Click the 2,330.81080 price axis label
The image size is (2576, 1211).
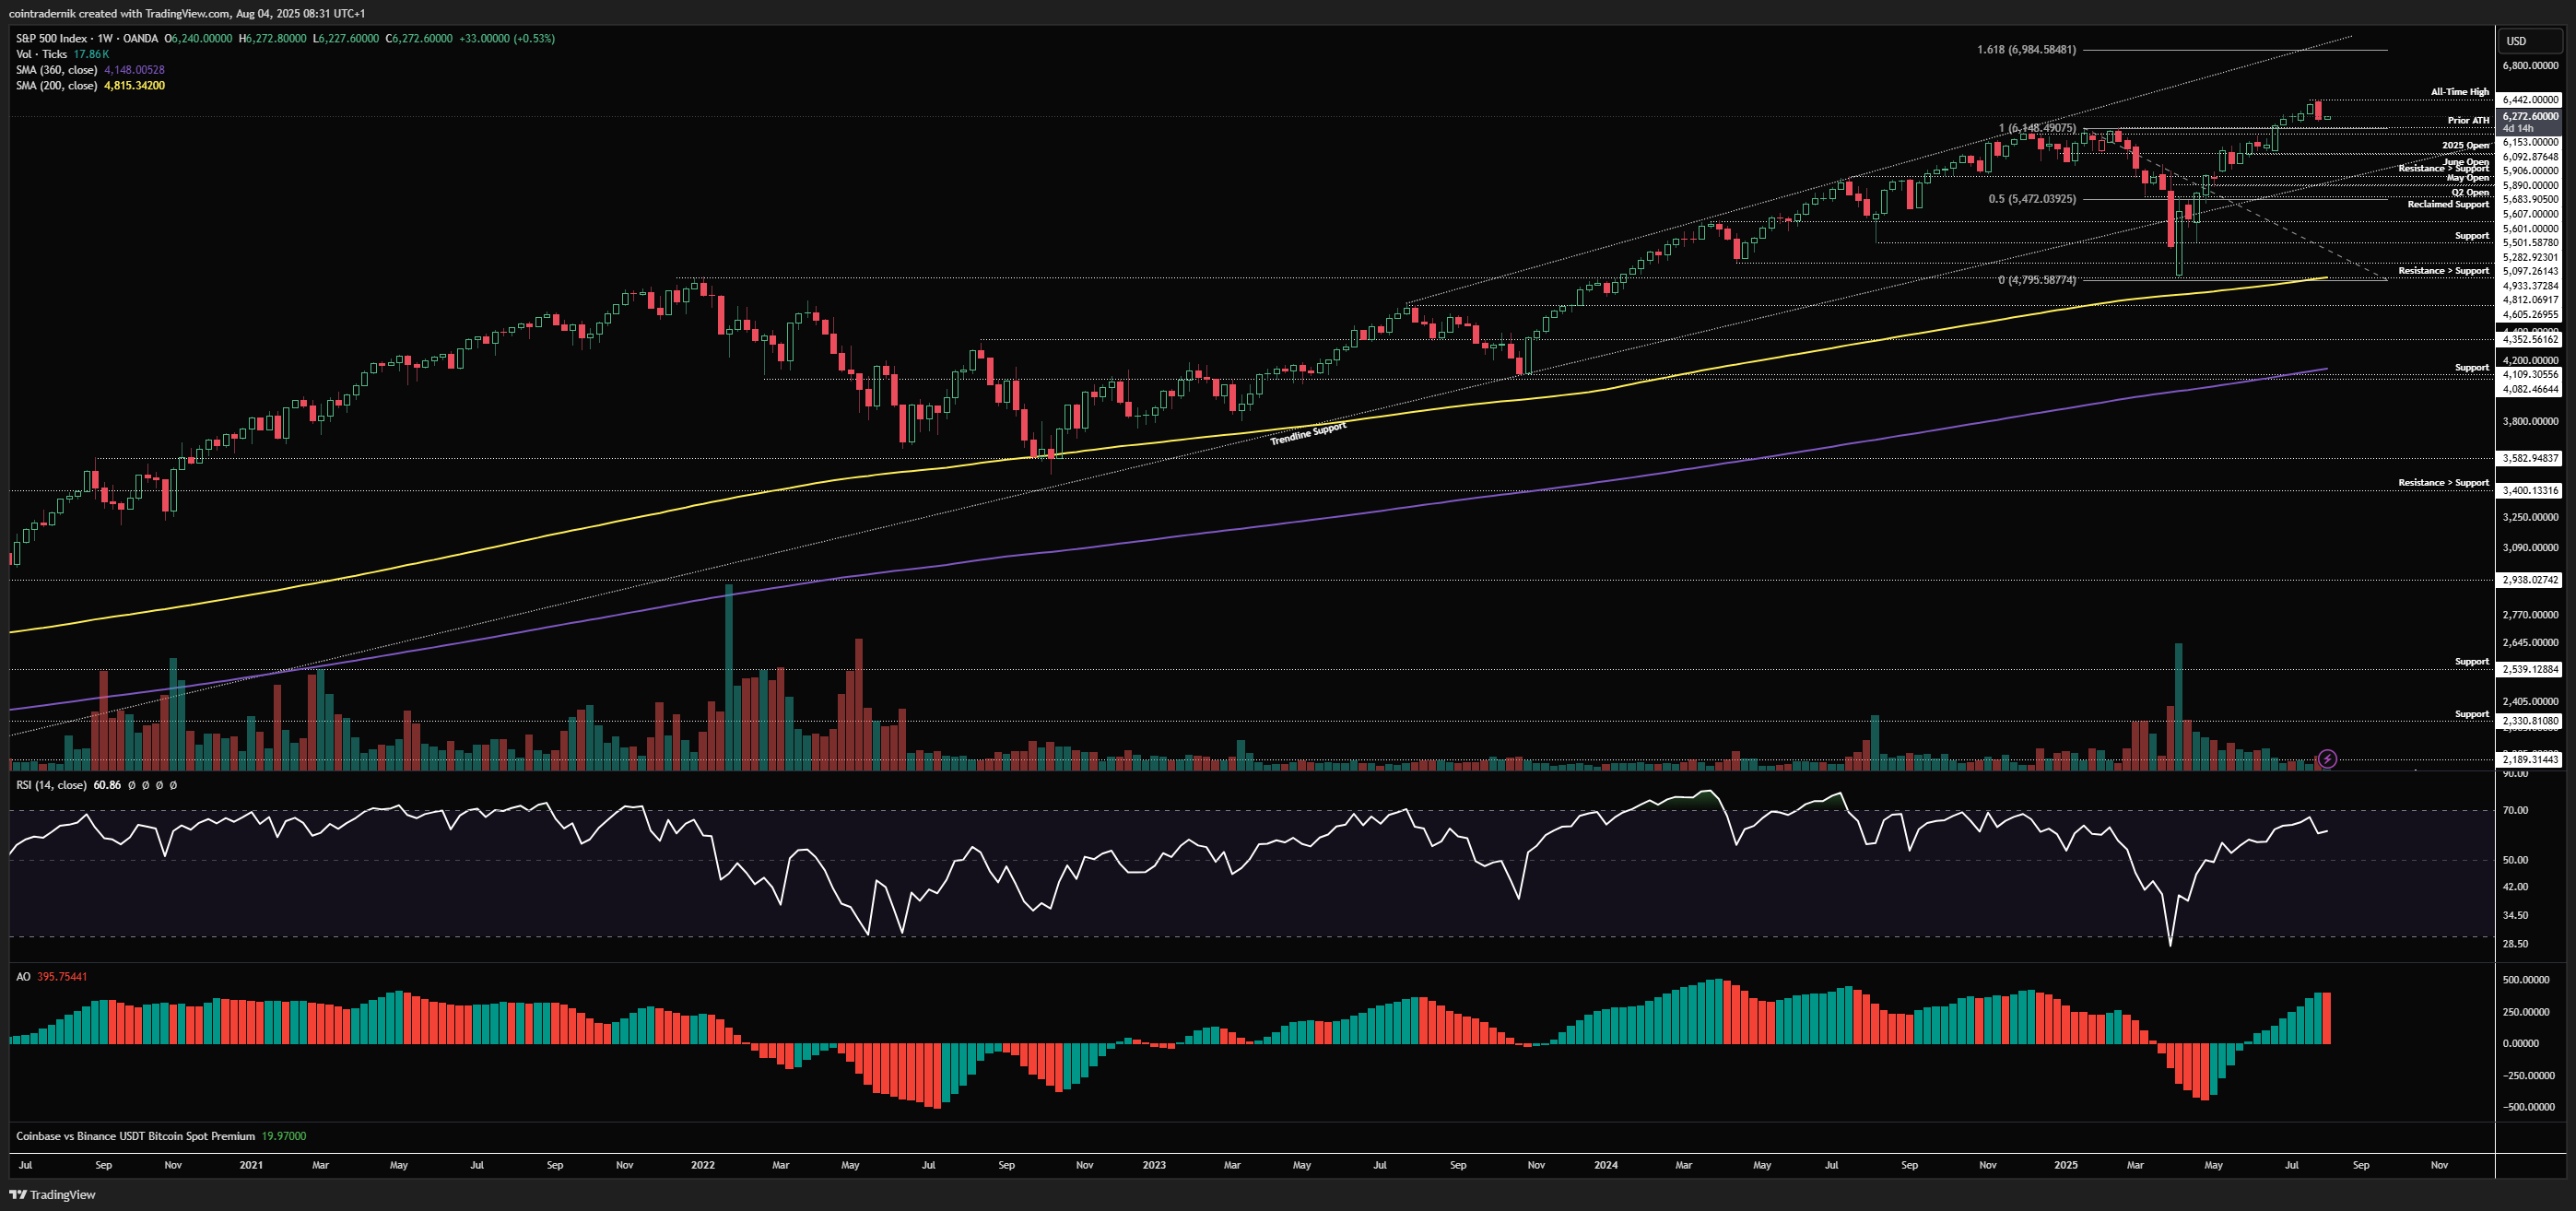pyautogui.click(x=2530, y=721)
